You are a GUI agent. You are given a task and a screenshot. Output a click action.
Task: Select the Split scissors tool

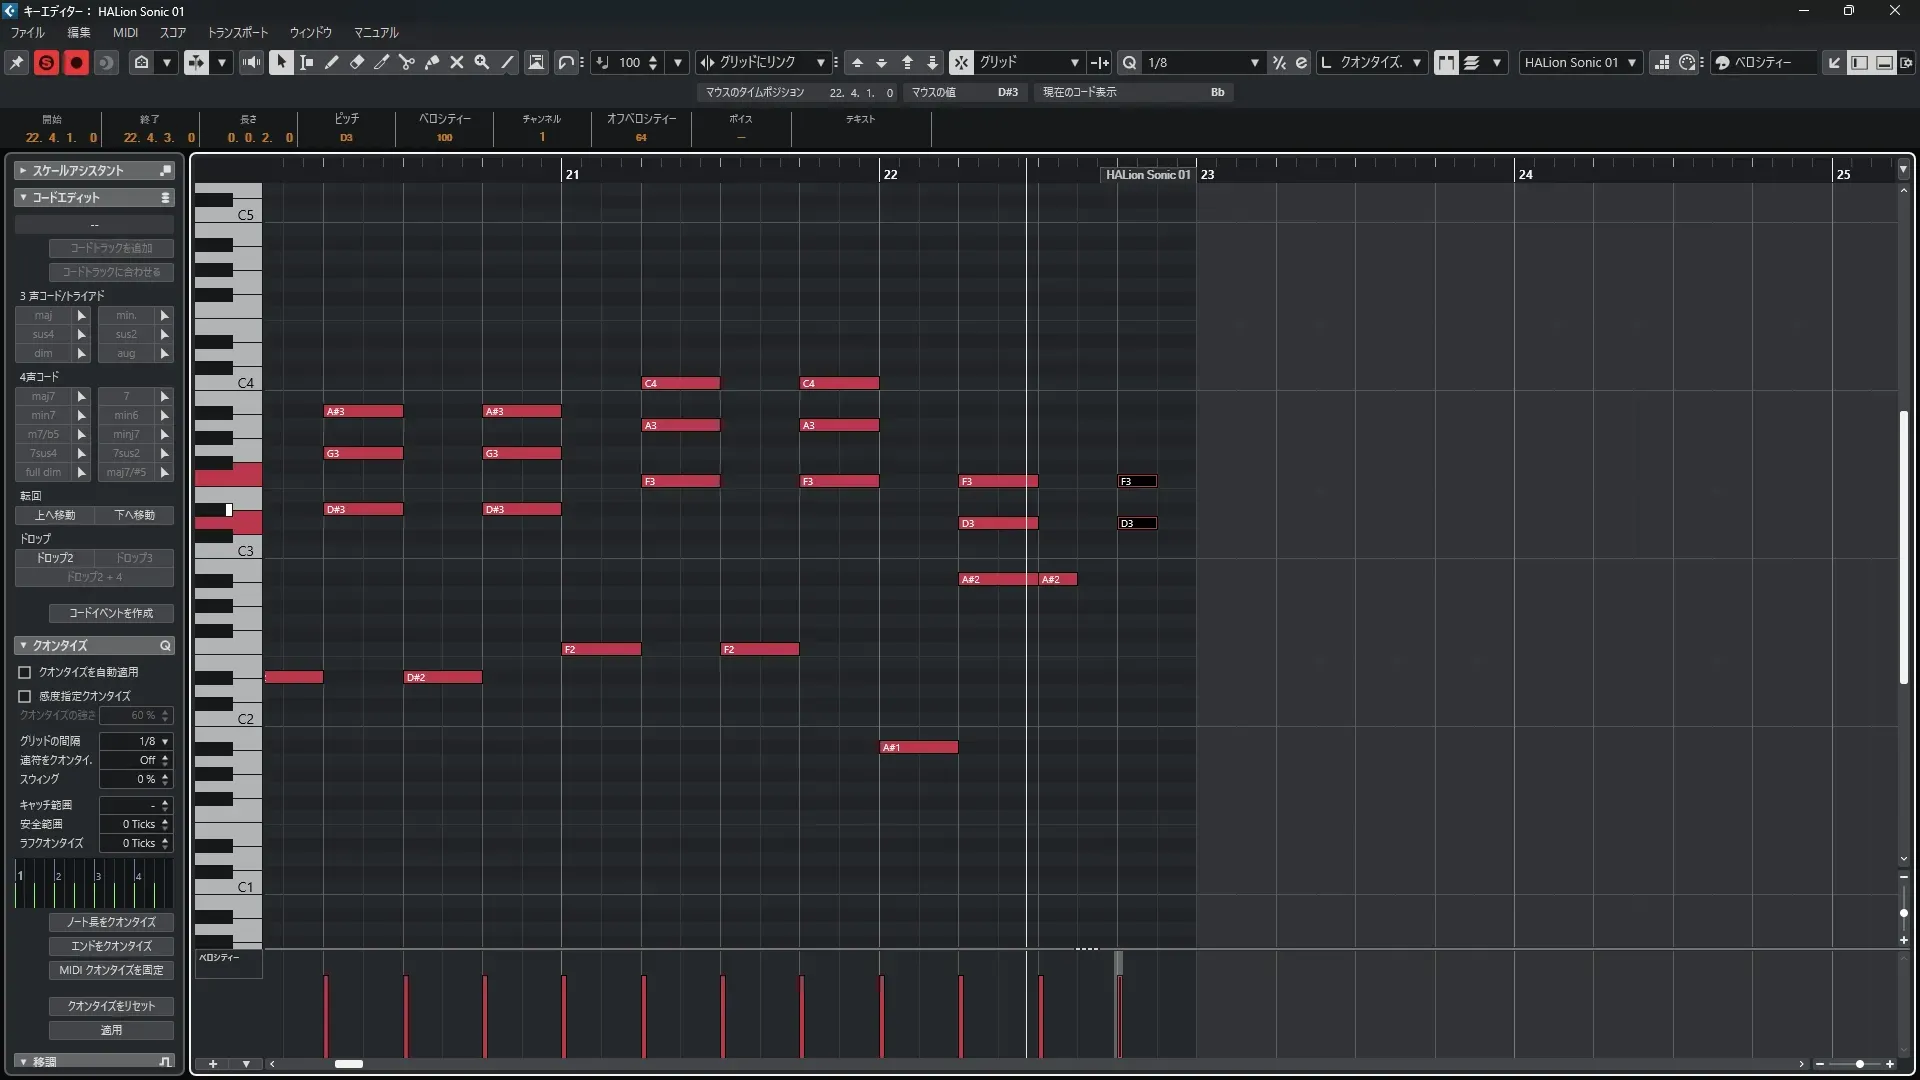point(407,62)
